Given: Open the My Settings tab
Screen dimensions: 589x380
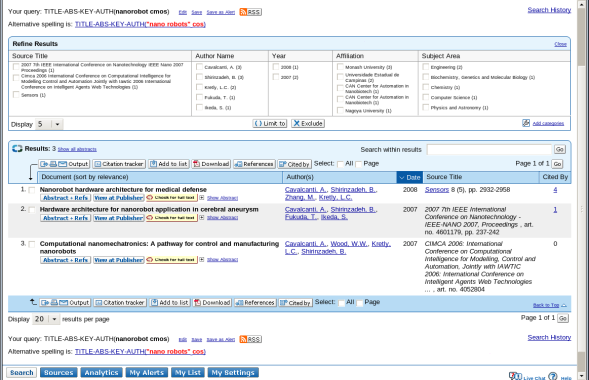Looking at the screenshot, I should (233, 372).
